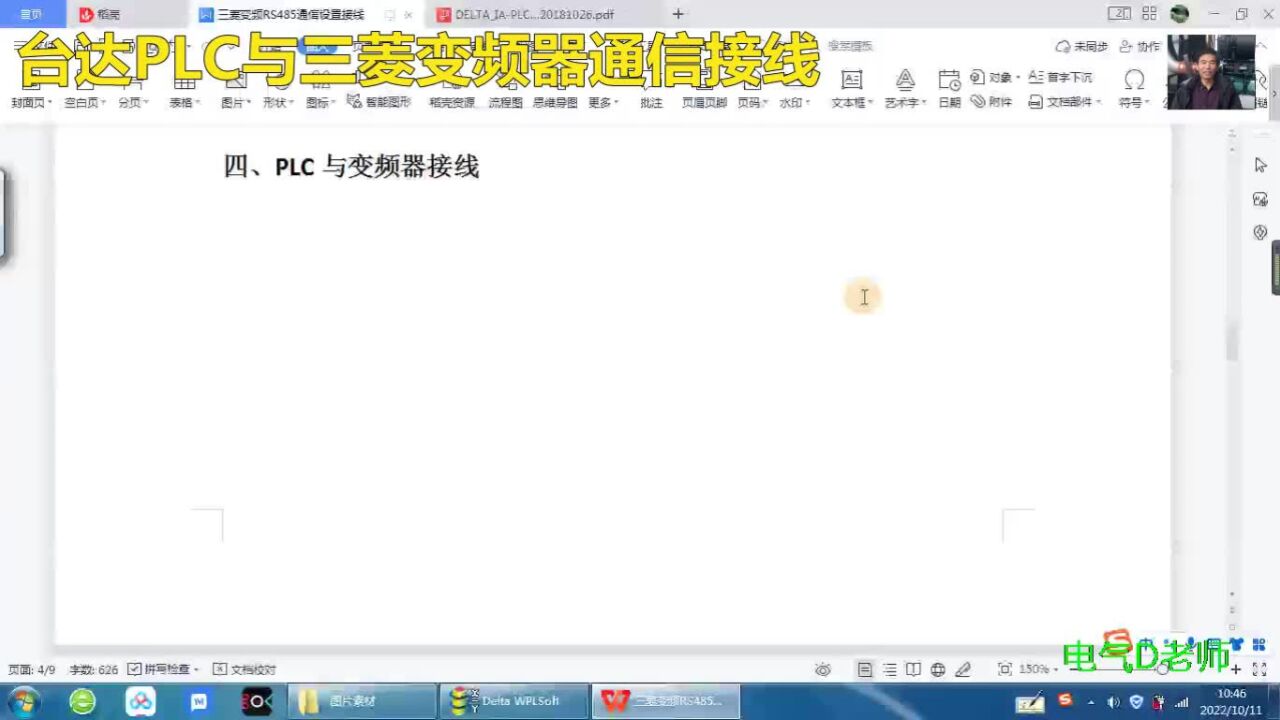Open the 分页 page break dropdown
This screenshot has height=720, width=1280.
134,102
